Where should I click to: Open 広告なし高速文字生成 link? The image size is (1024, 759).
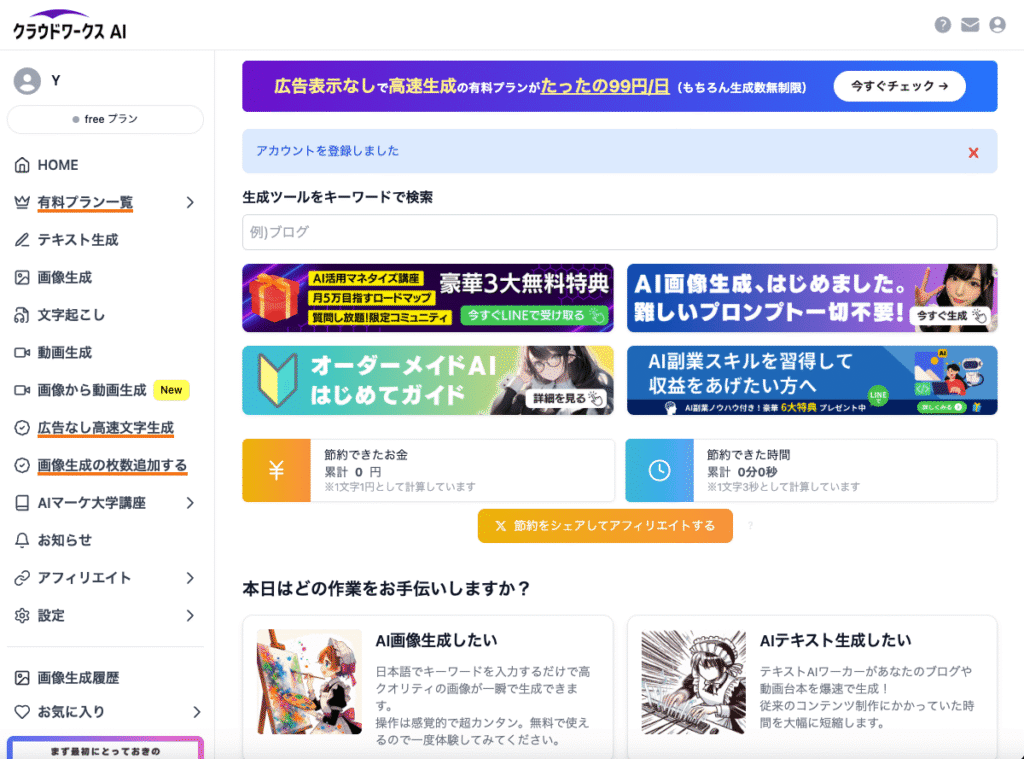tap(106, 428)
